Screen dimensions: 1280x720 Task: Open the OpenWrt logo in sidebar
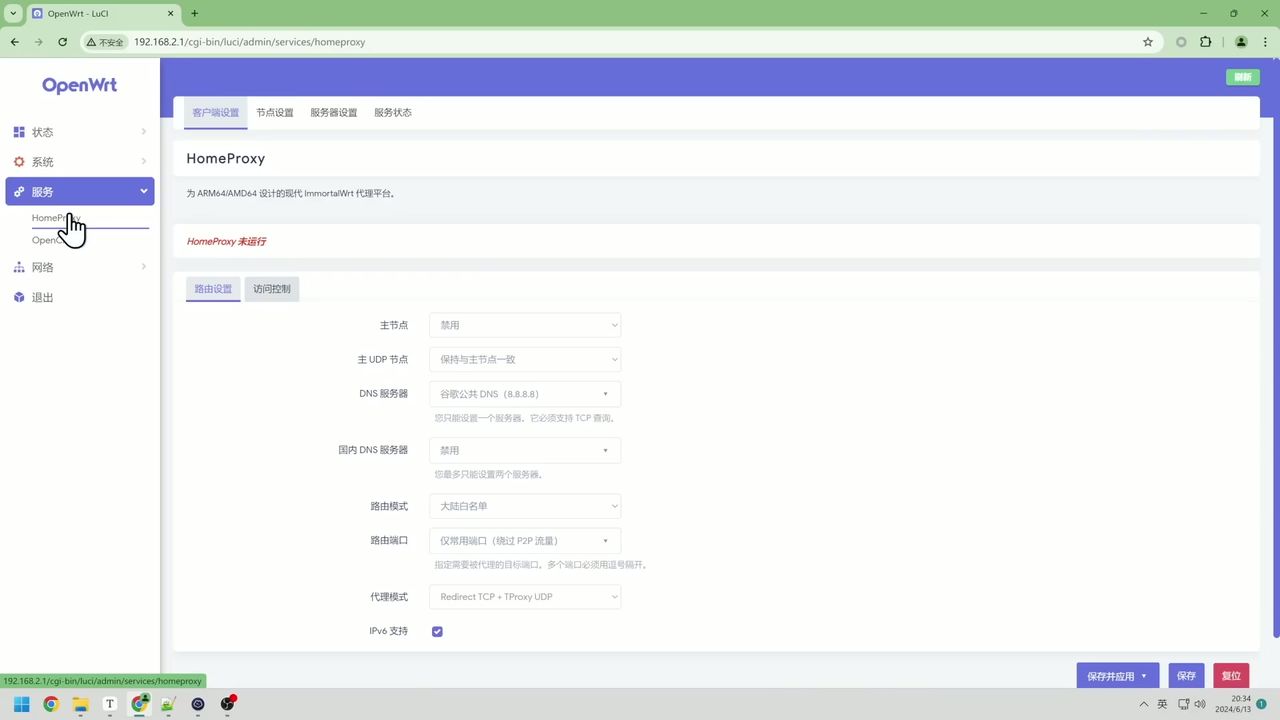tap(79, 85)
